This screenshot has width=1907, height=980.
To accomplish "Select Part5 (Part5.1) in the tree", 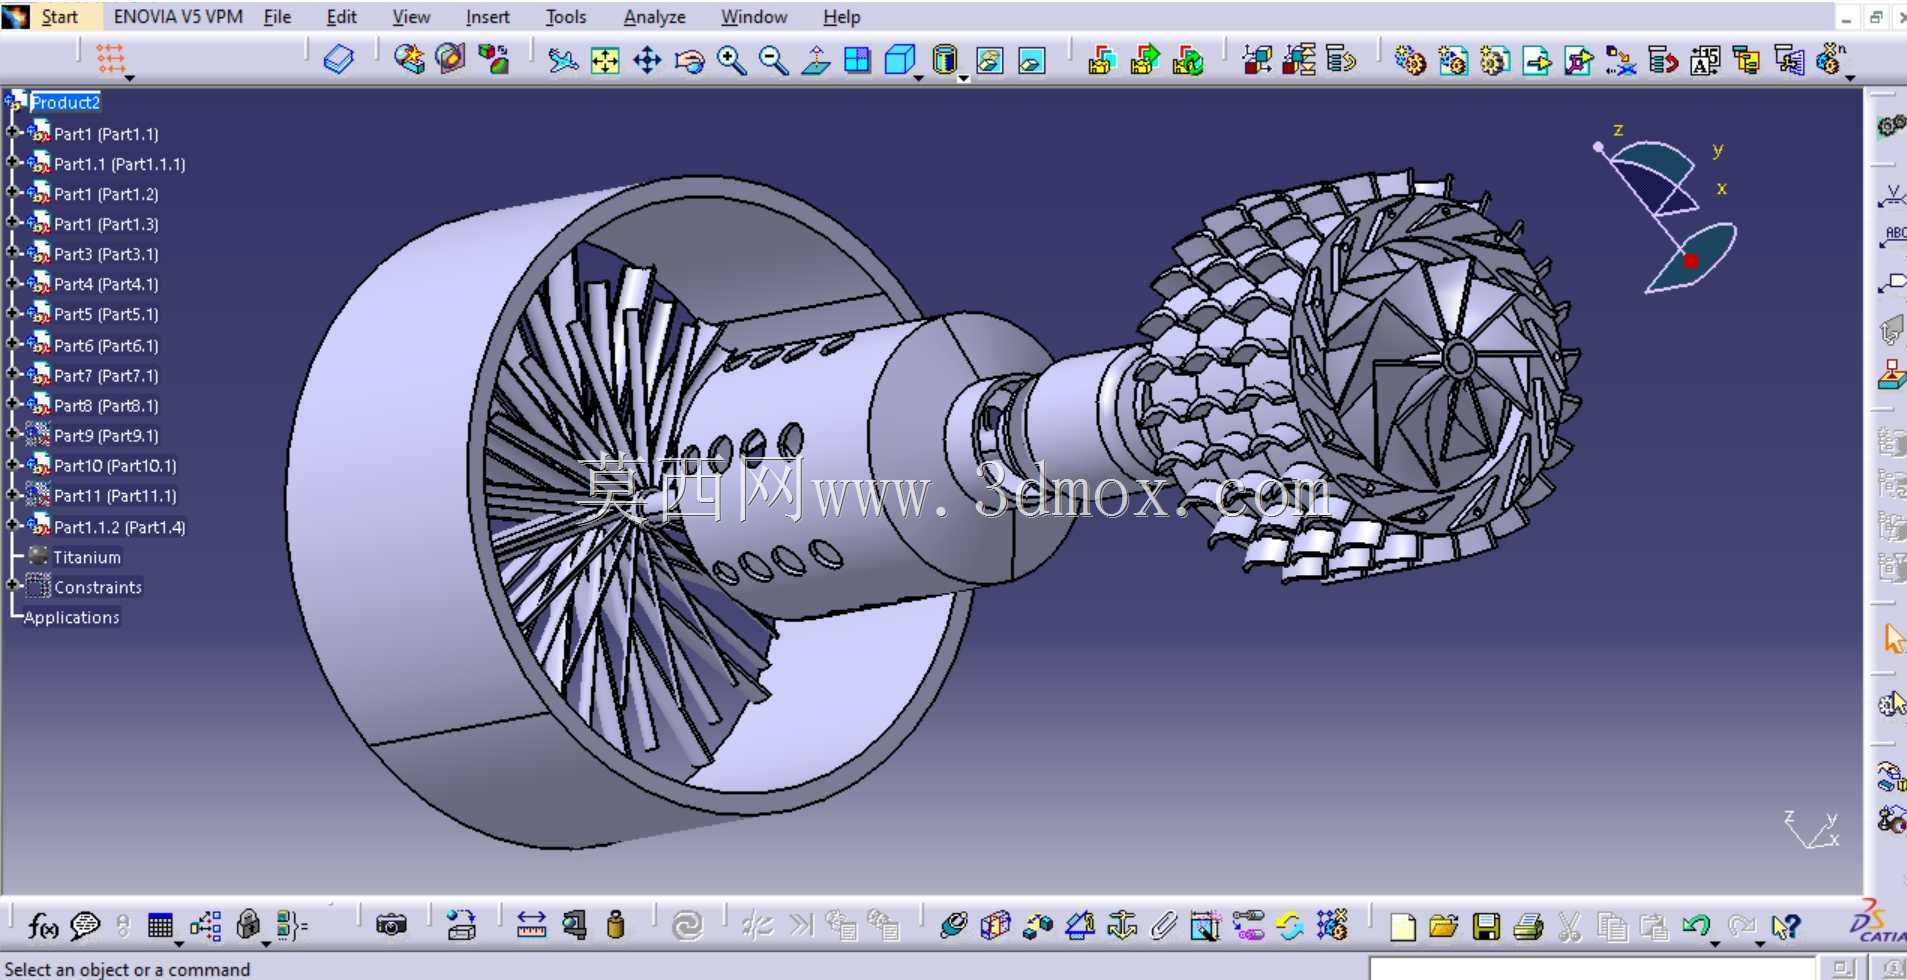I will [x=106, y=314].
